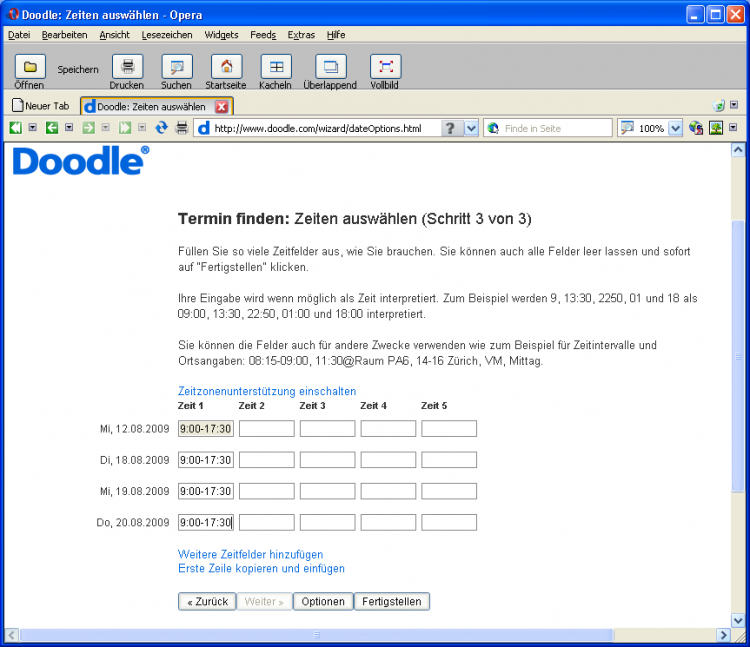Image resolution: width=750 pixels, height=647 pixels.
Task: Click the horizontal scrollbar left arrow
Action: pyautogui.click(x=12, y=635)
